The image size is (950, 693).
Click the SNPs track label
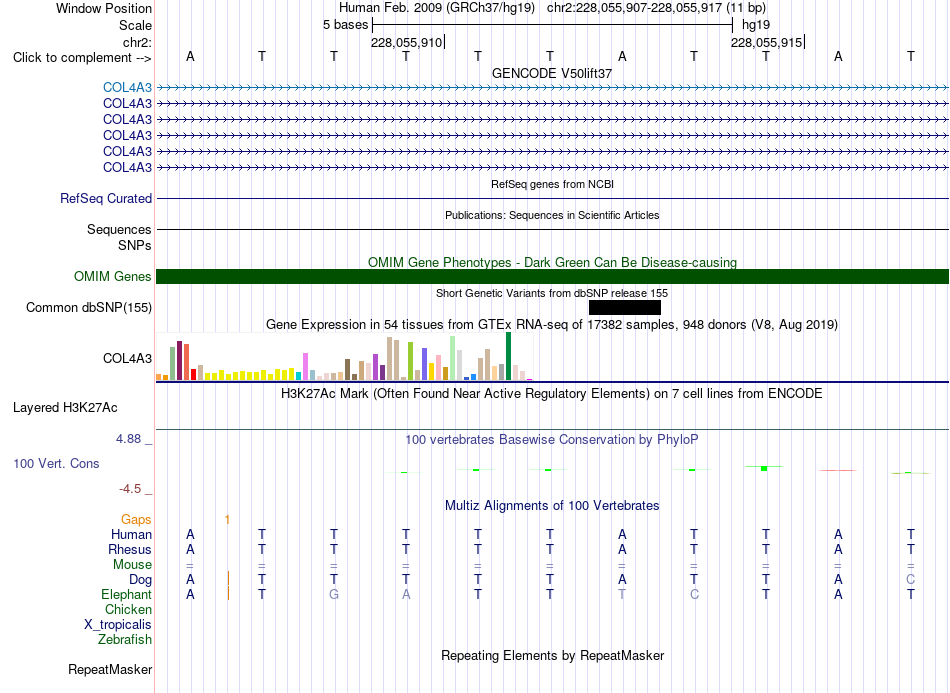[x=135, y=245]
